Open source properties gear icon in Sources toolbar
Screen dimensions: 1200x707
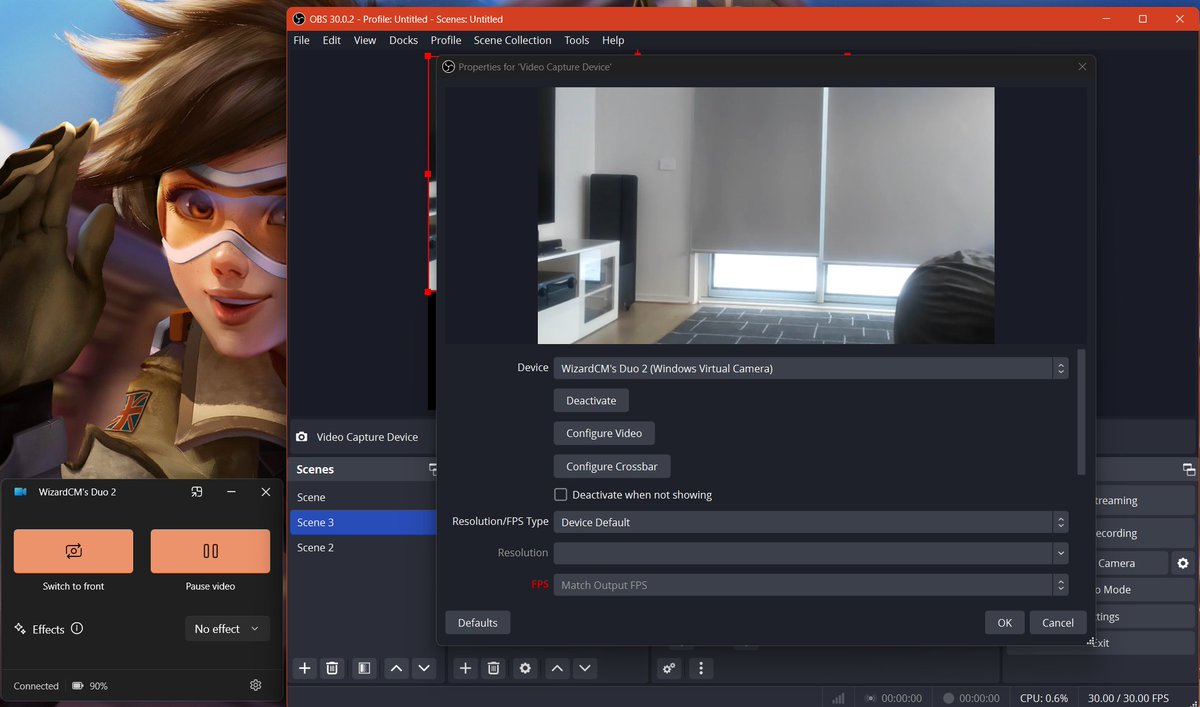point(525,668)
